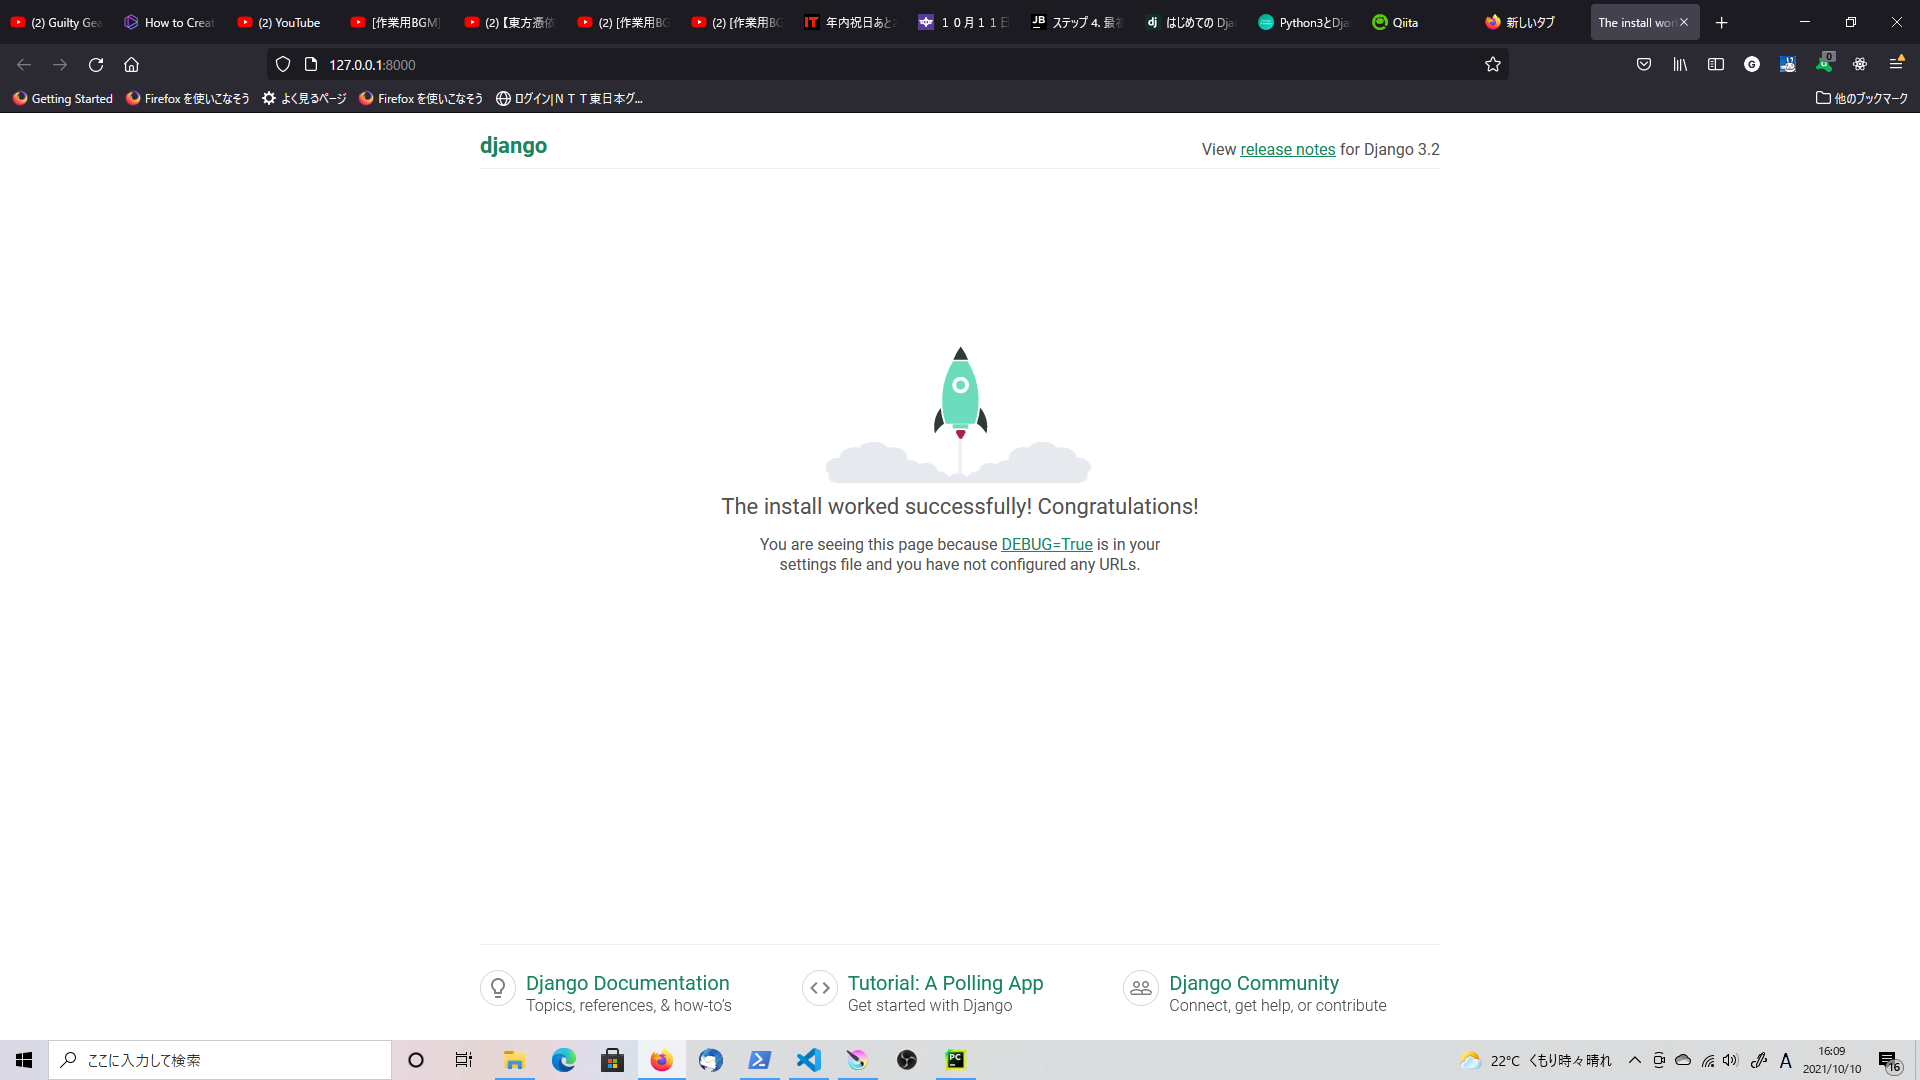Bookmark this page with star icon
1920x1080 pixels.
(1492, 65)
